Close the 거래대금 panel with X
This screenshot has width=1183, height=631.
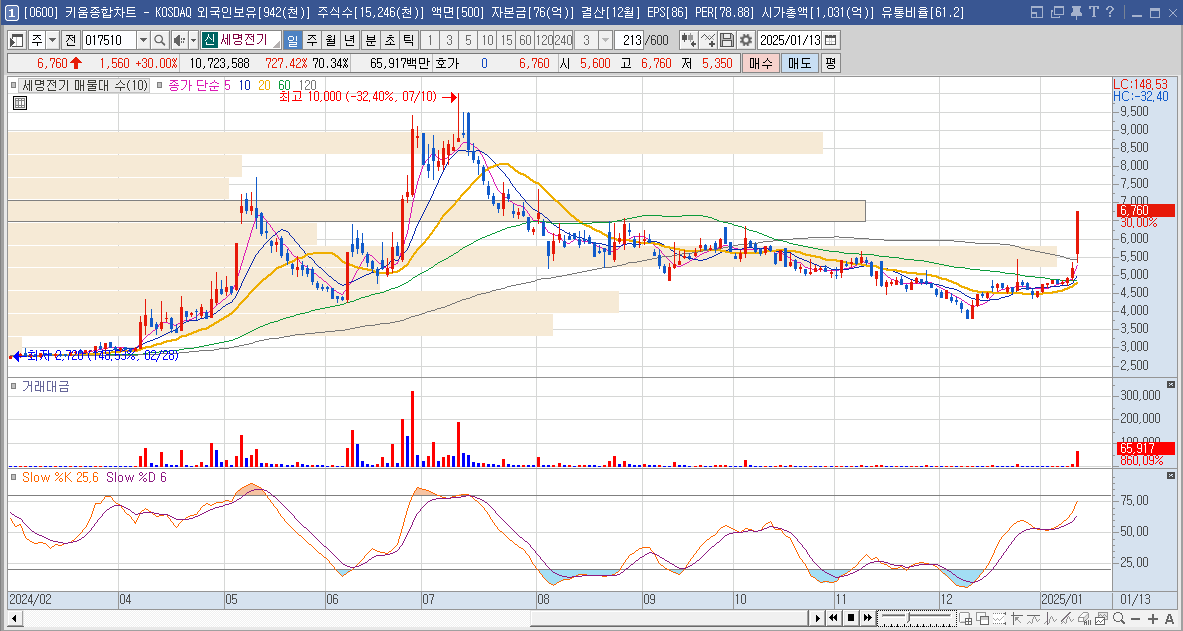point(1171,385)
